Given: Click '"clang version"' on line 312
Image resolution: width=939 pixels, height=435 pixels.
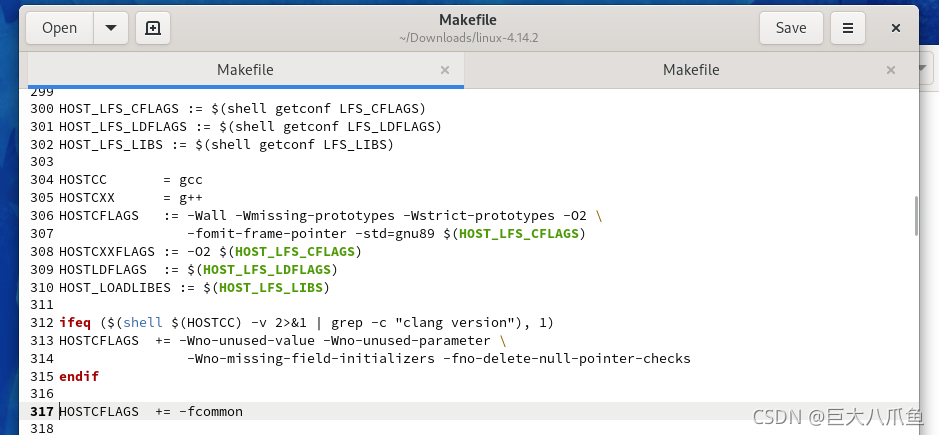Looking at the screenshot, I should 455,322.
